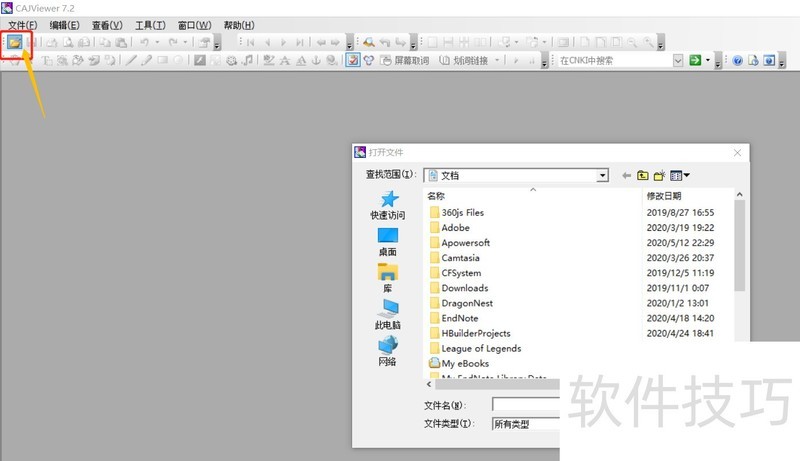Click the create new folder icon
Image resolution: width=800 pixels, height=461 pixels.
[659, 175]
